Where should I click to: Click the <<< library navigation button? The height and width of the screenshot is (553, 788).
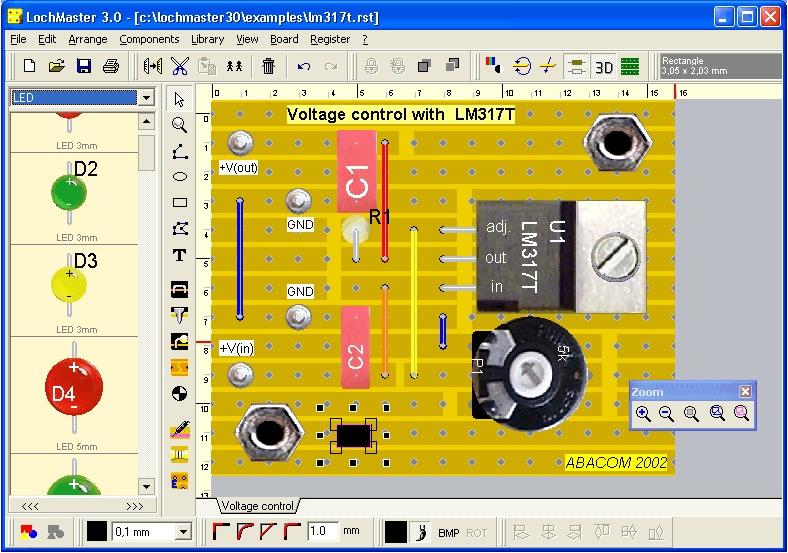click(x=30, y=506)
